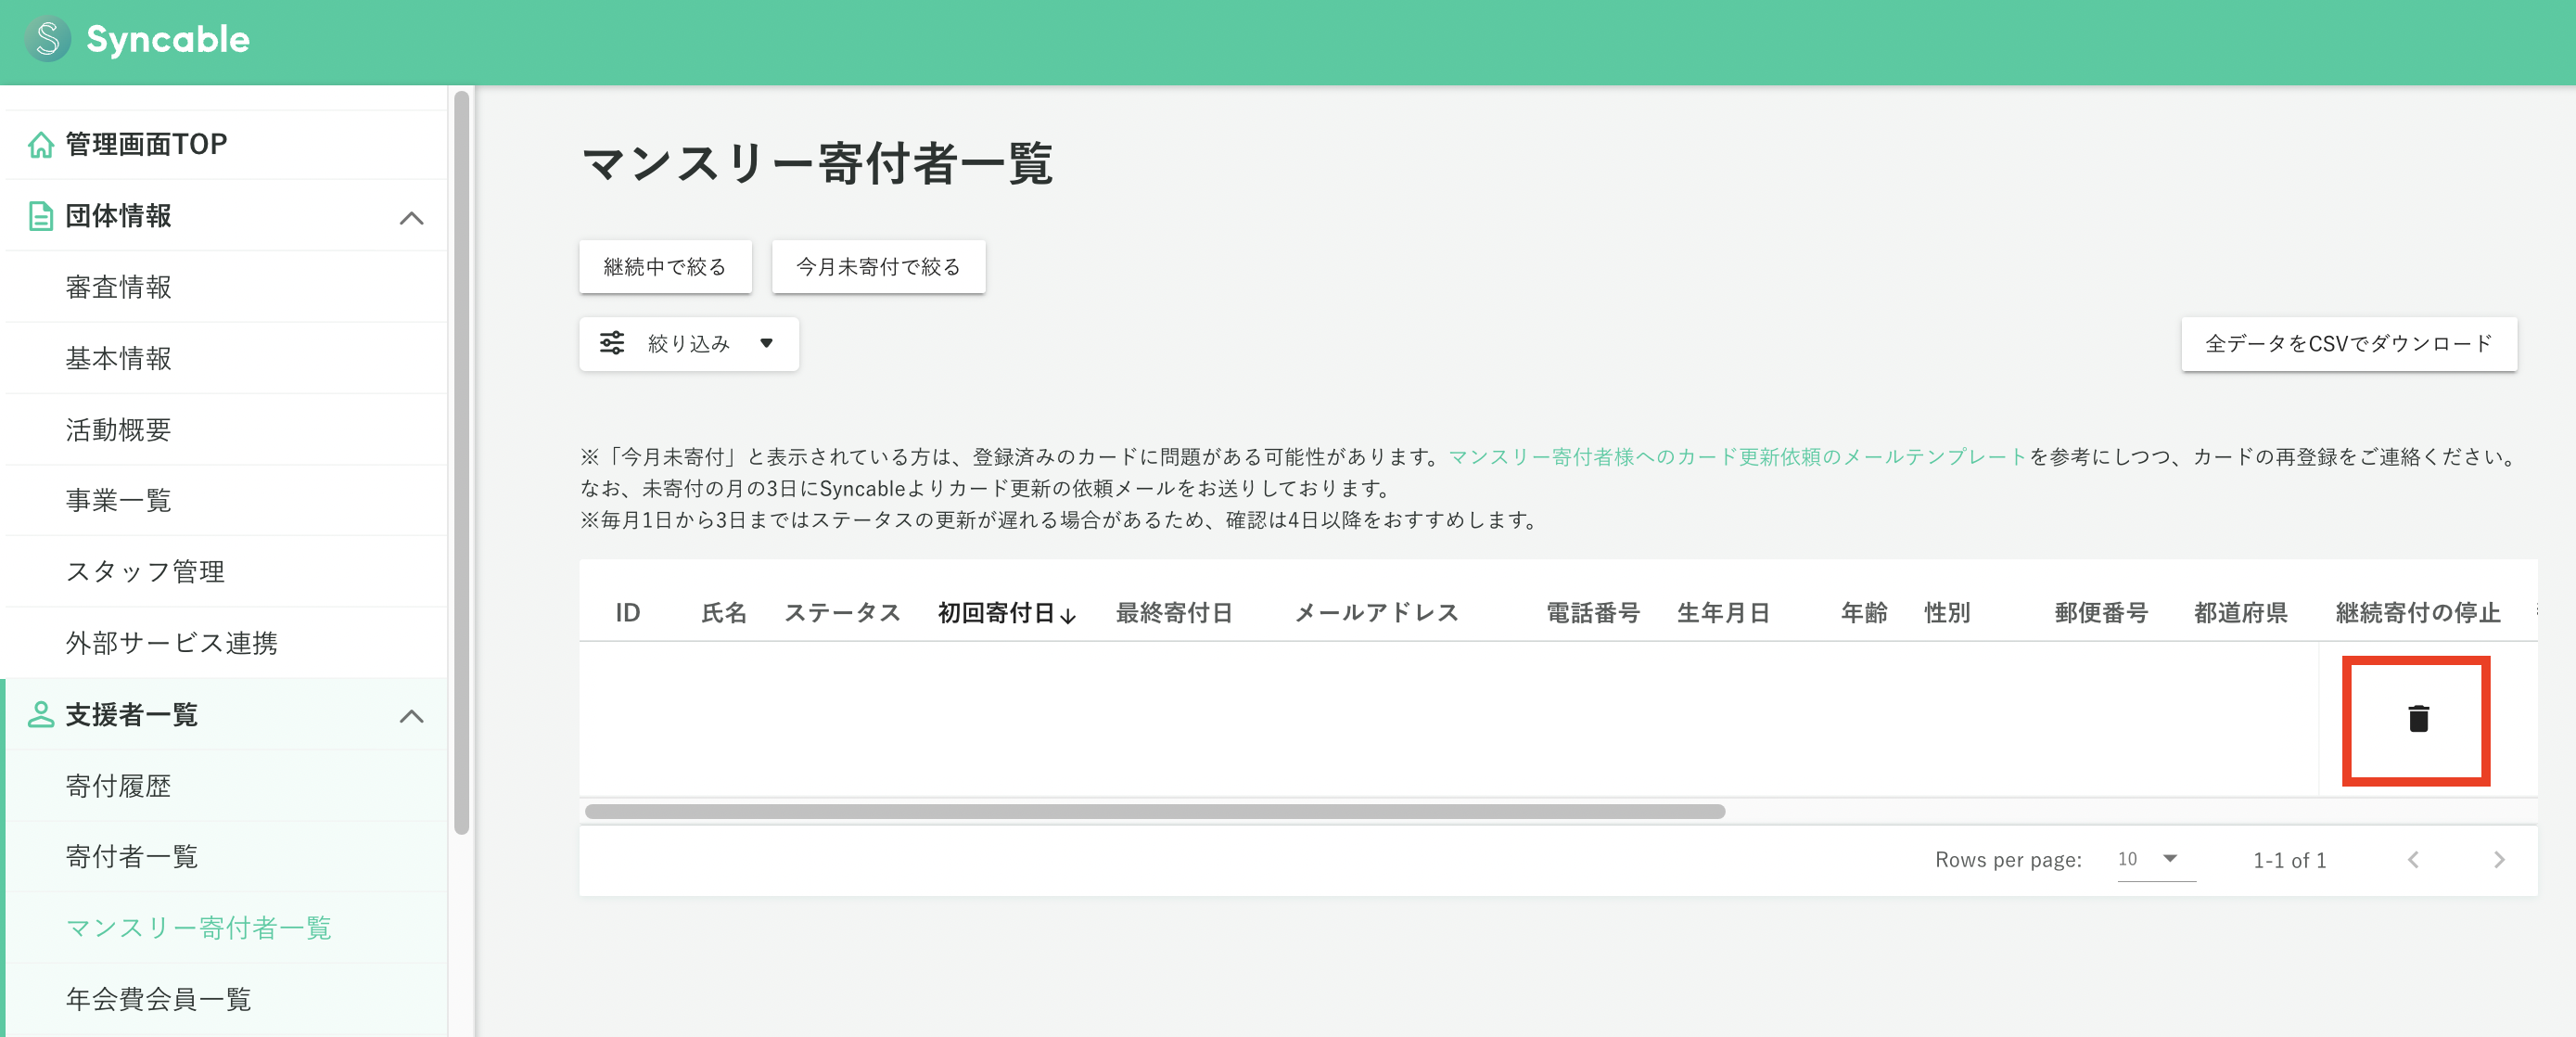Click the Syncable logo icon
Image resolution: width=2576 pixels, height=1037 pixels.
pyautogui.click(x=48, y=40)
